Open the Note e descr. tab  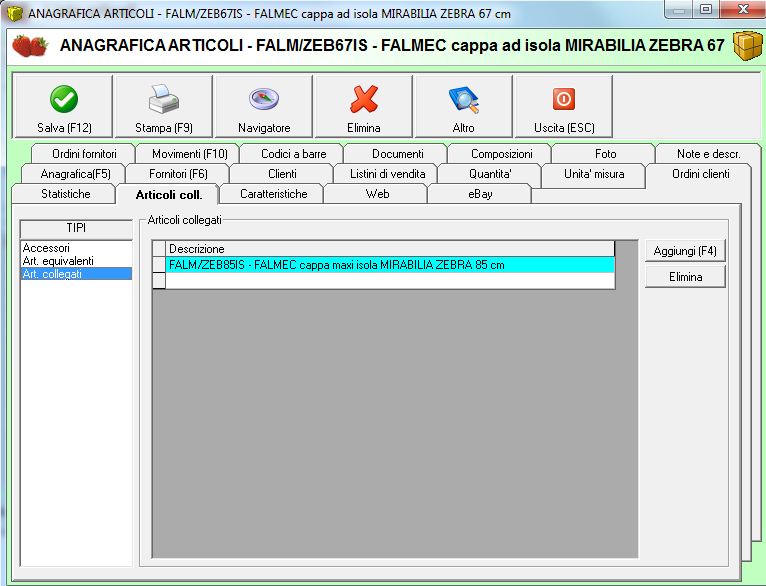tap(708, 154)
